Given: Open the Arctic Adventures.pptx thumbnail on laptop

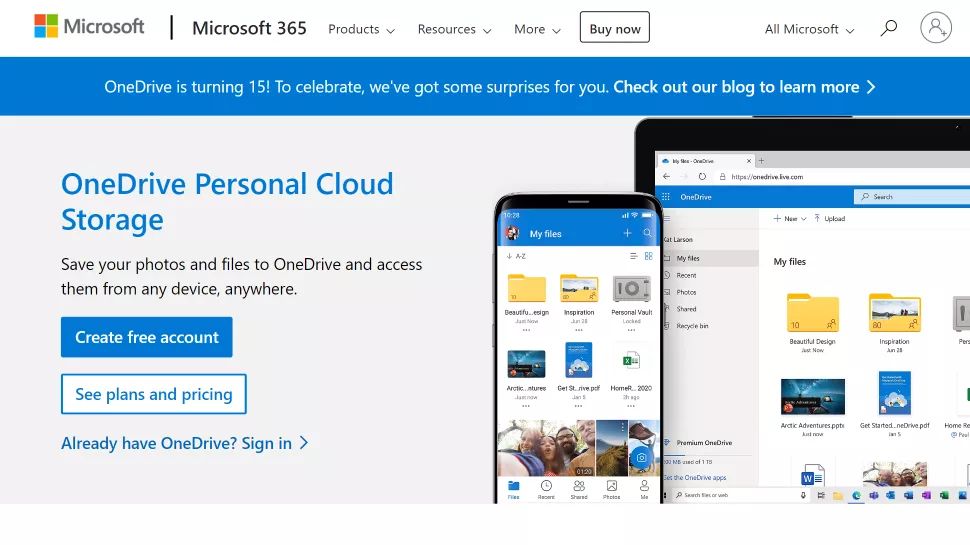Looking at the screenshot, I should tap(812, 397).
